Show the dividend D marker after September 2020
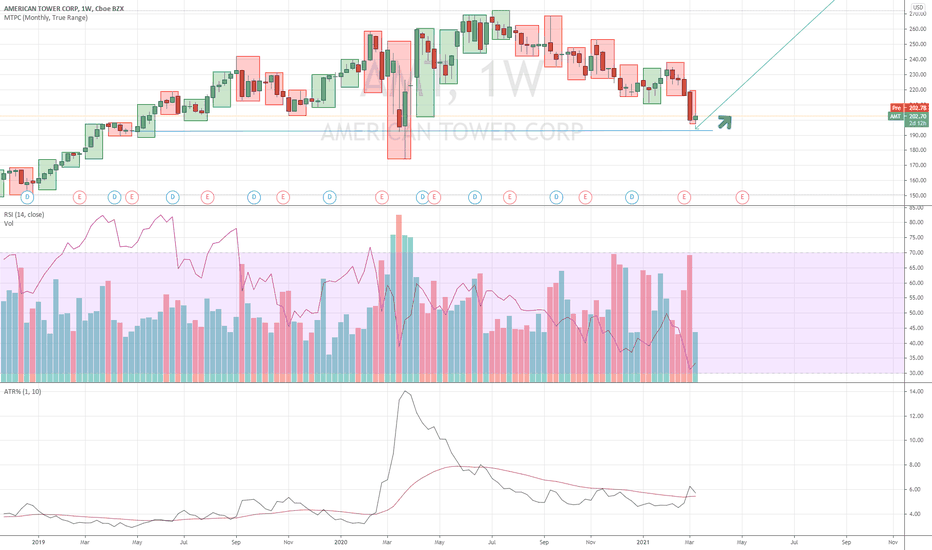 556,197
